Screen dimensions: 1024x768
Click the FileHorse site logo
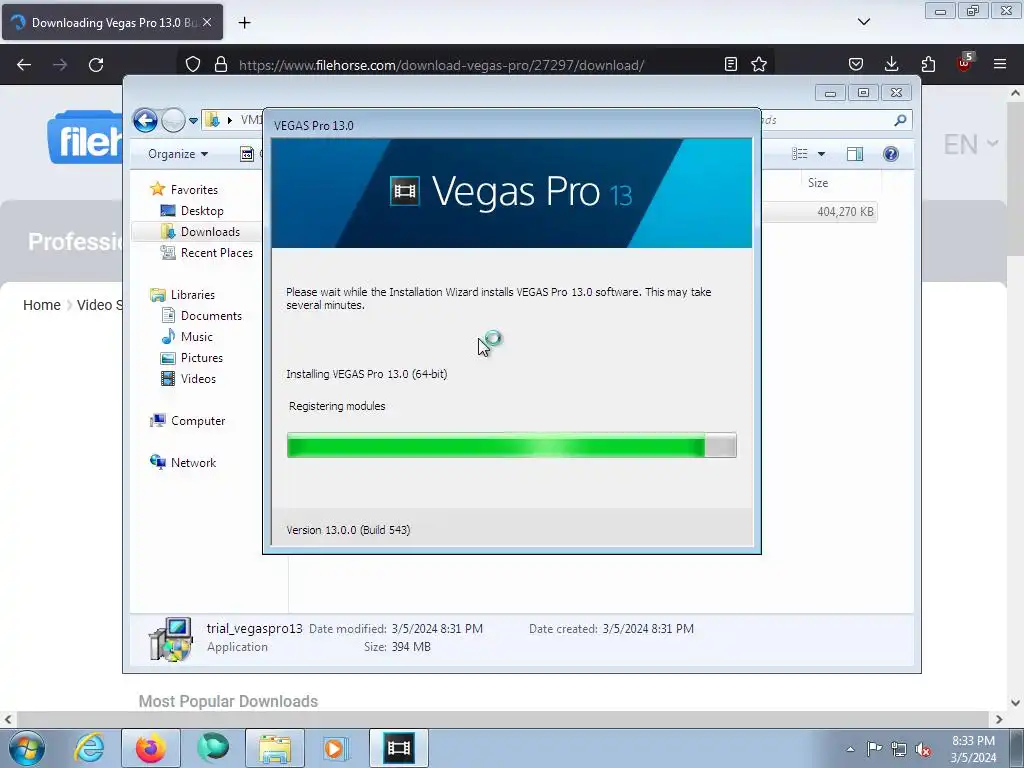[x=85, y=138]
